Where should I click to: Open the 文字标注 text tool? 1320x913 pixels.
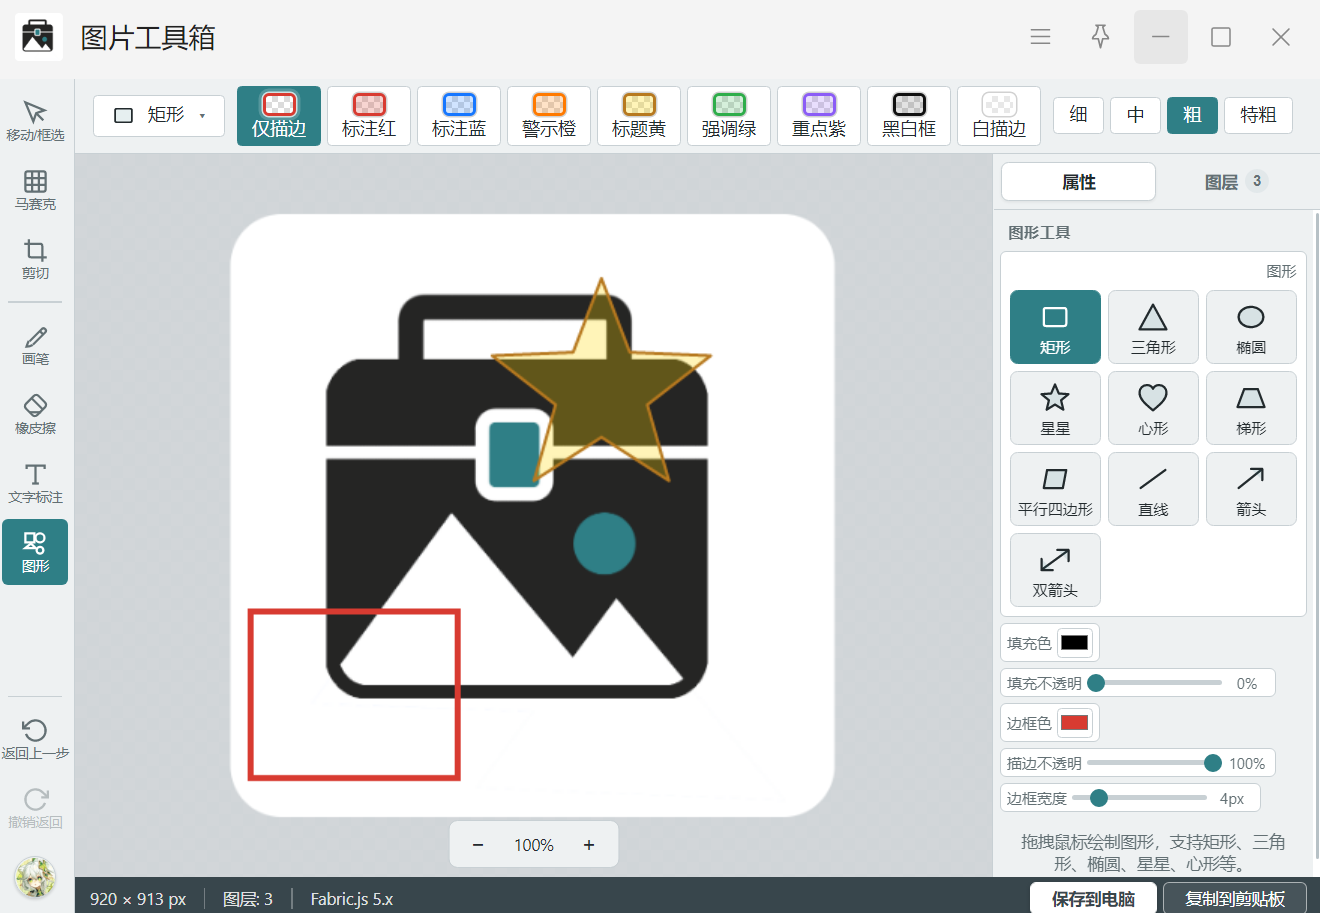click(35, 483)
